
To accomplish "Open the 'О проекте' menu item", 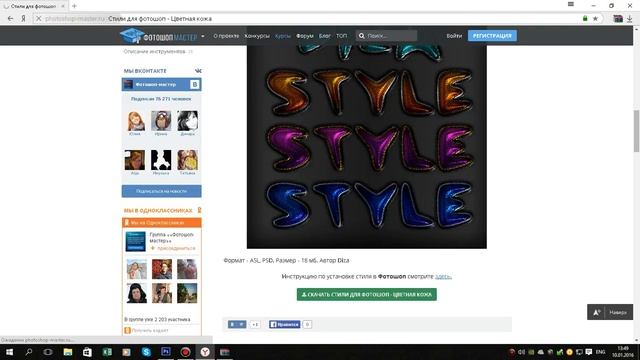I will [226, 36].
